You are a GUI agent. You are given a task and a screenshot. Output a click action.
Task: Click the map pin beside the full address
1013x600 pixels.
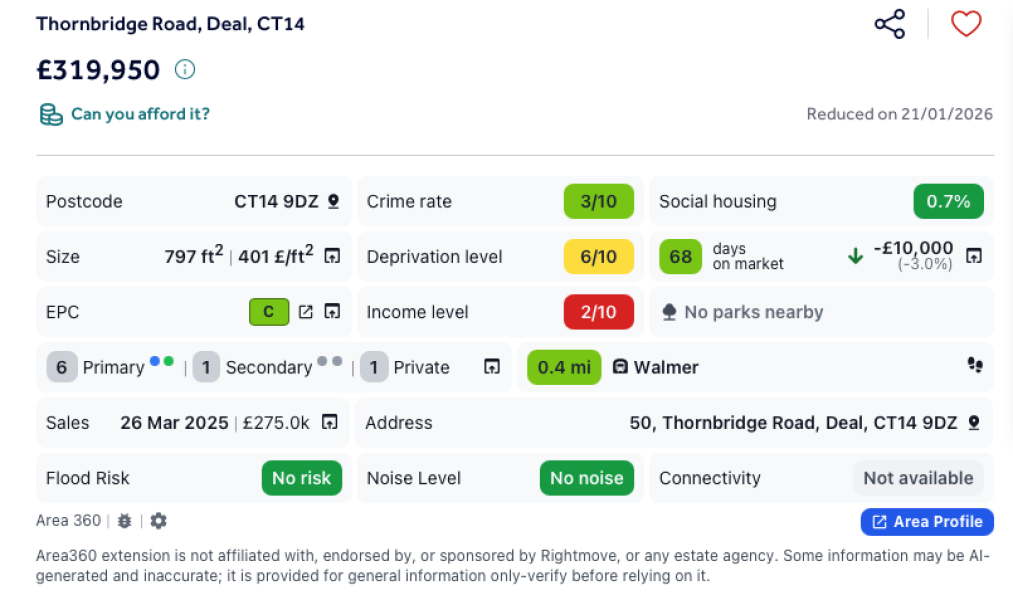[x=973, y=422]
